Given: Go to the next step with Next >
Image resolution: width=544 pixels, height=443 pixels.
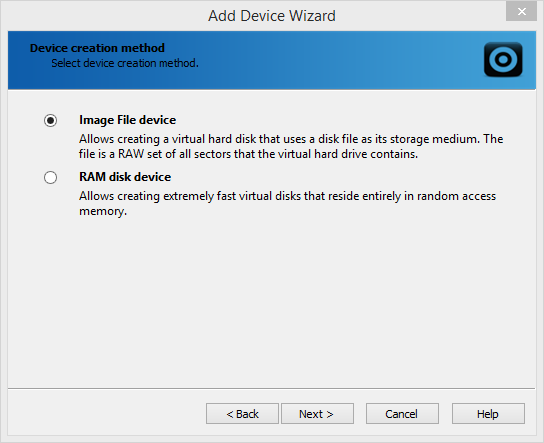Looking at the screenshot, I should coord(317,414).
